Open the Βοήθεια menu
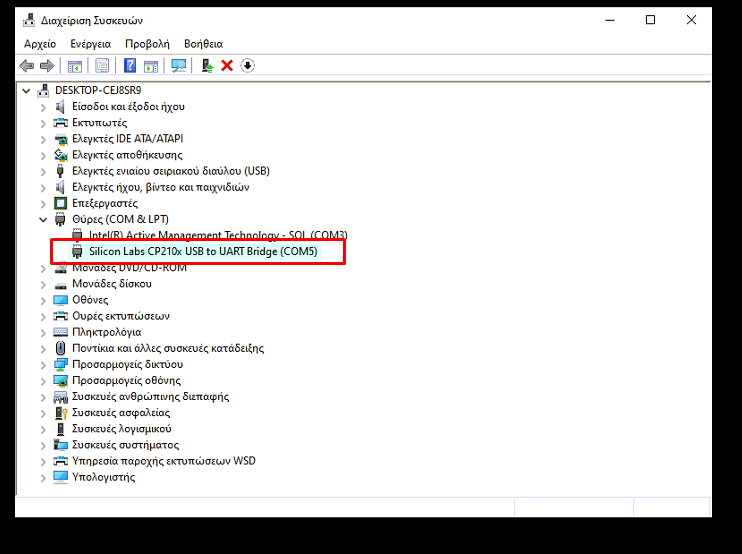This screenshot has height=554, width=742. tap(203, 44)
